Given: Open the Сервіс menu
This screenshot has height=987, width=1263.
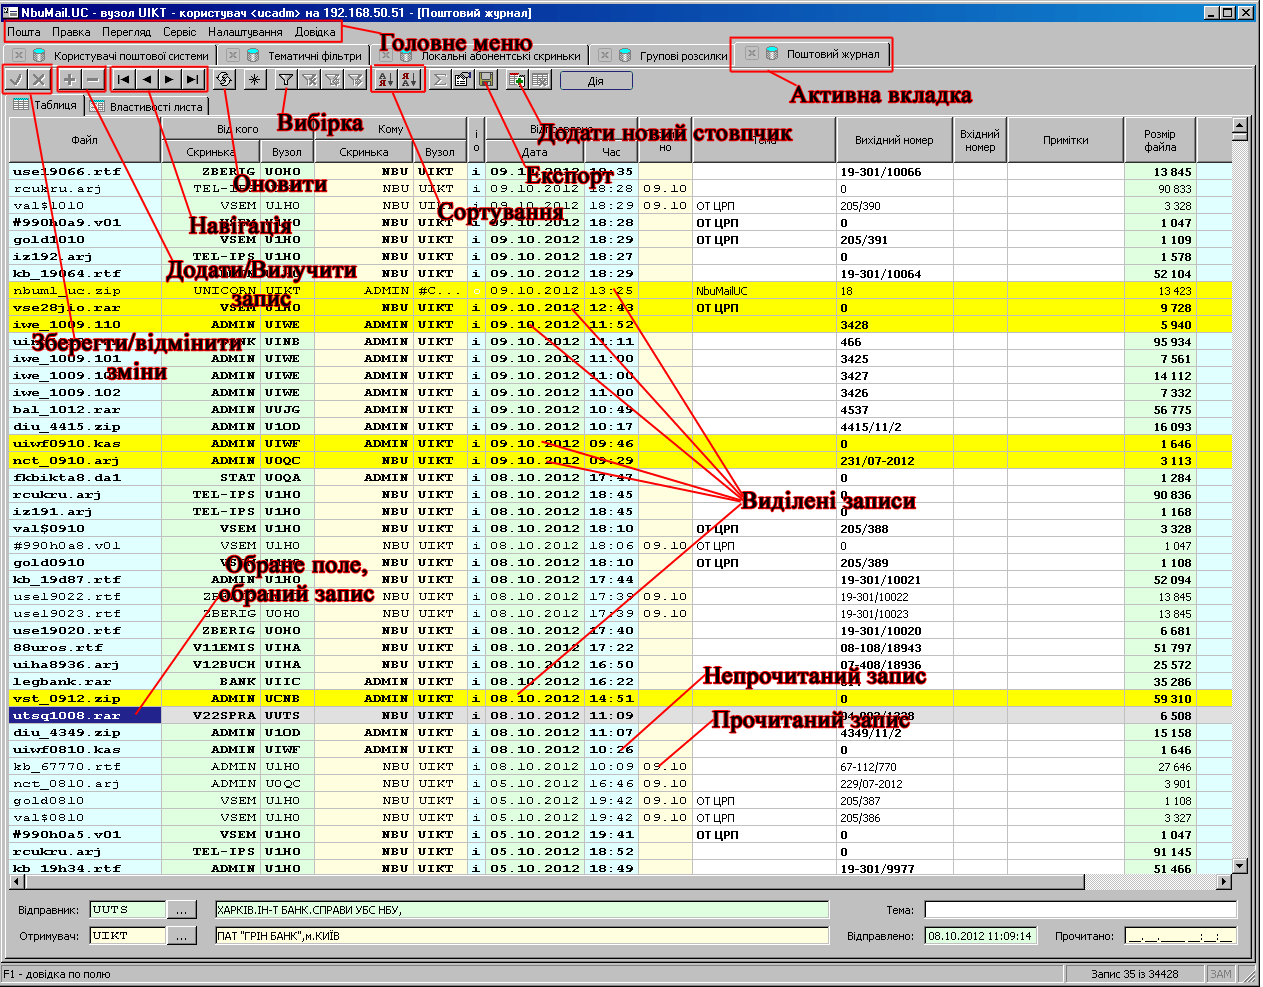Looking at the screenshot, I should coord(180,32).
